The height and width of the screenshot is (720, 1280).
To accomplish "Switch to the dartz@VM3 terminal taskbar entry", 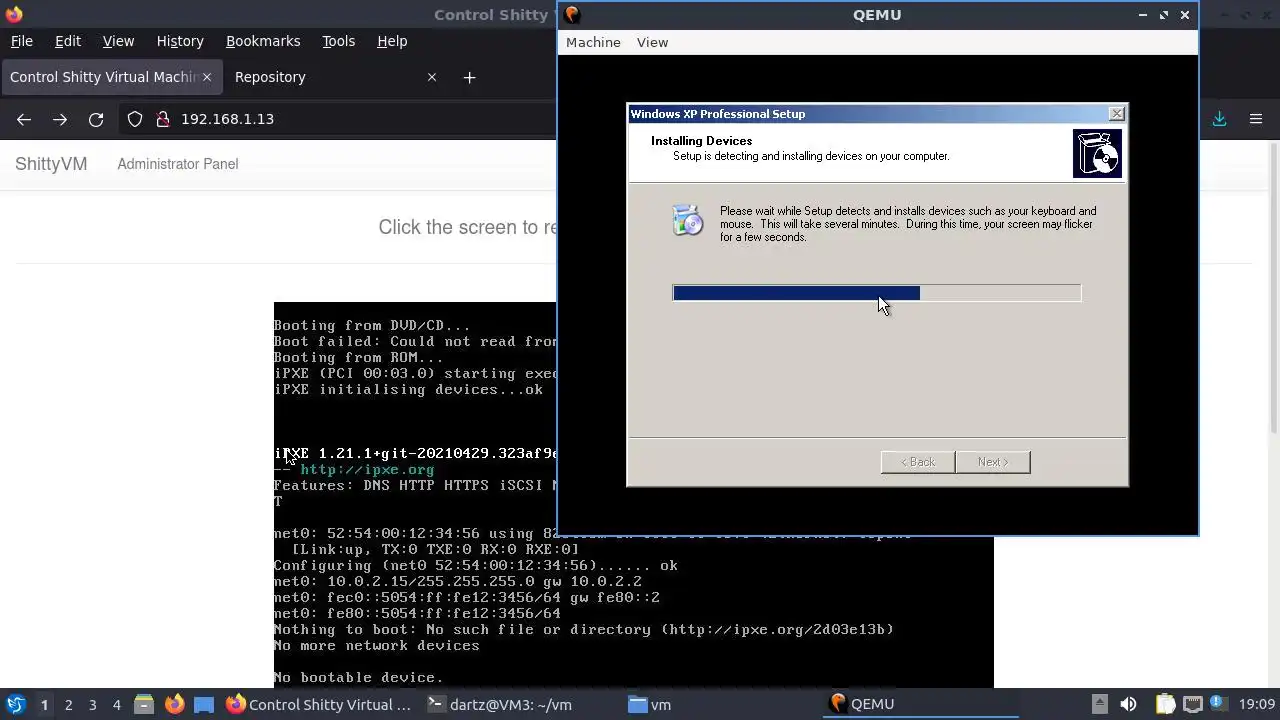I will coord(499,704).
